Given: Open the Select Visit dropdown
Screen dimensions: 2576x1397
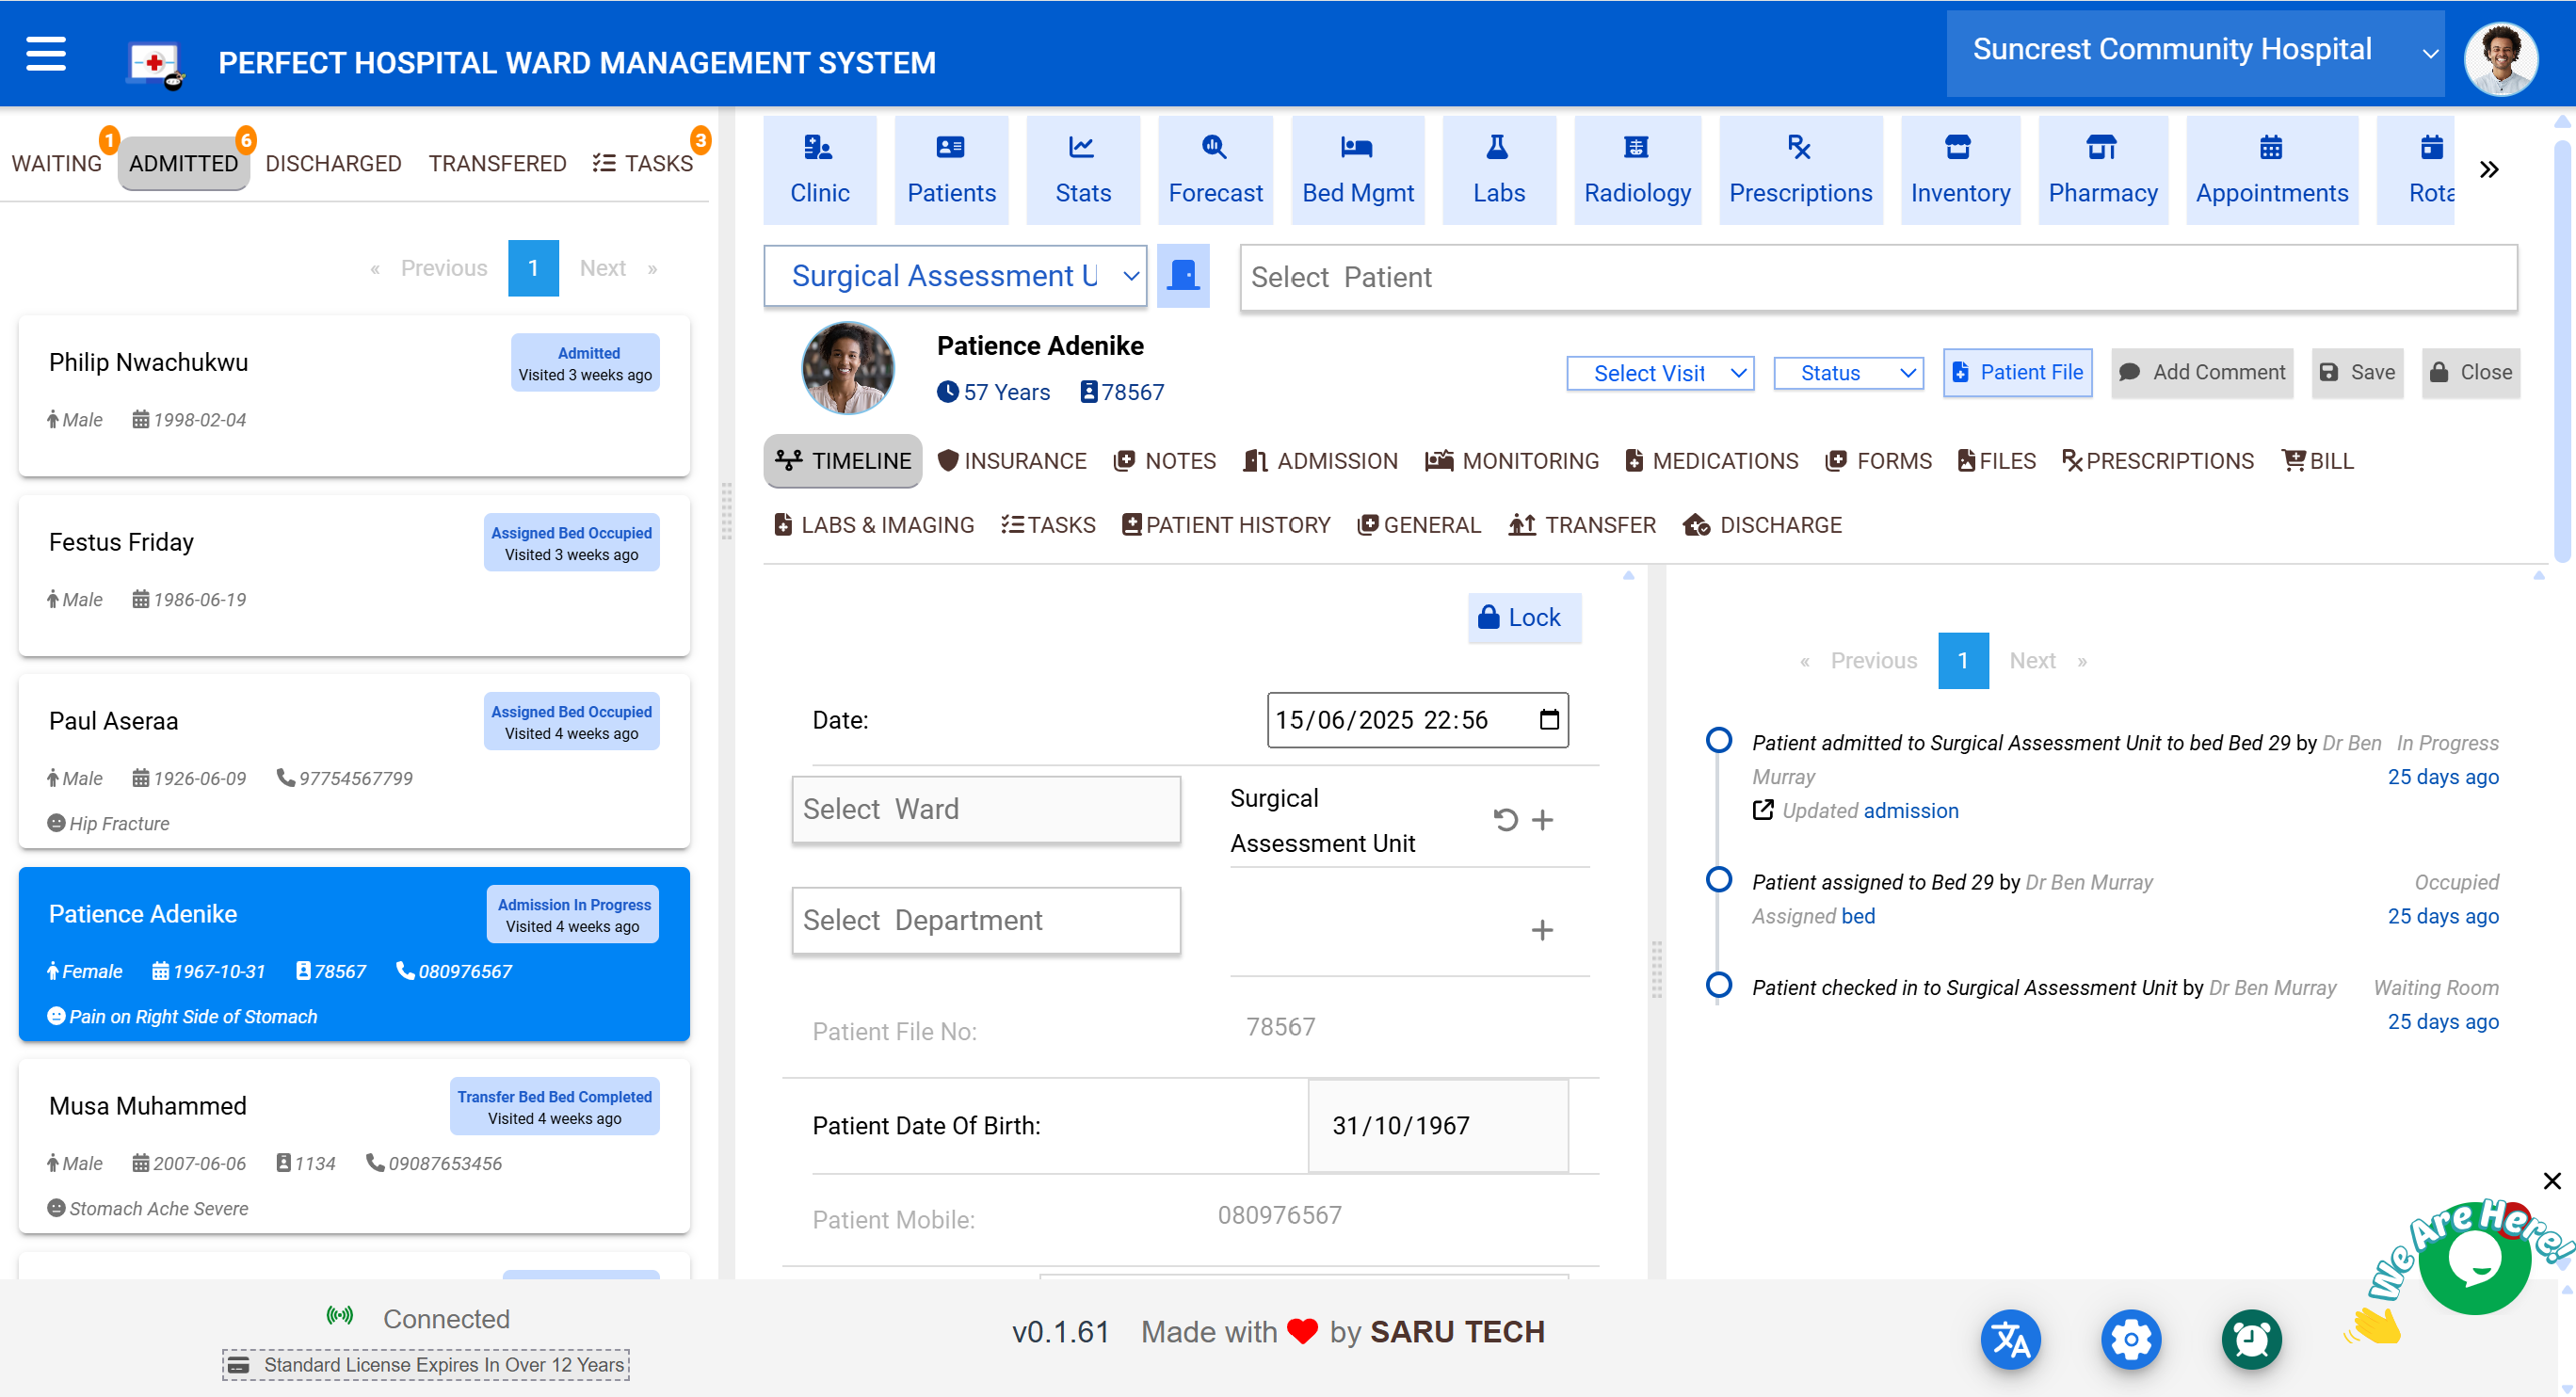Looking at the screenshot, I should pyautogui.click(x=1660, y=373).
